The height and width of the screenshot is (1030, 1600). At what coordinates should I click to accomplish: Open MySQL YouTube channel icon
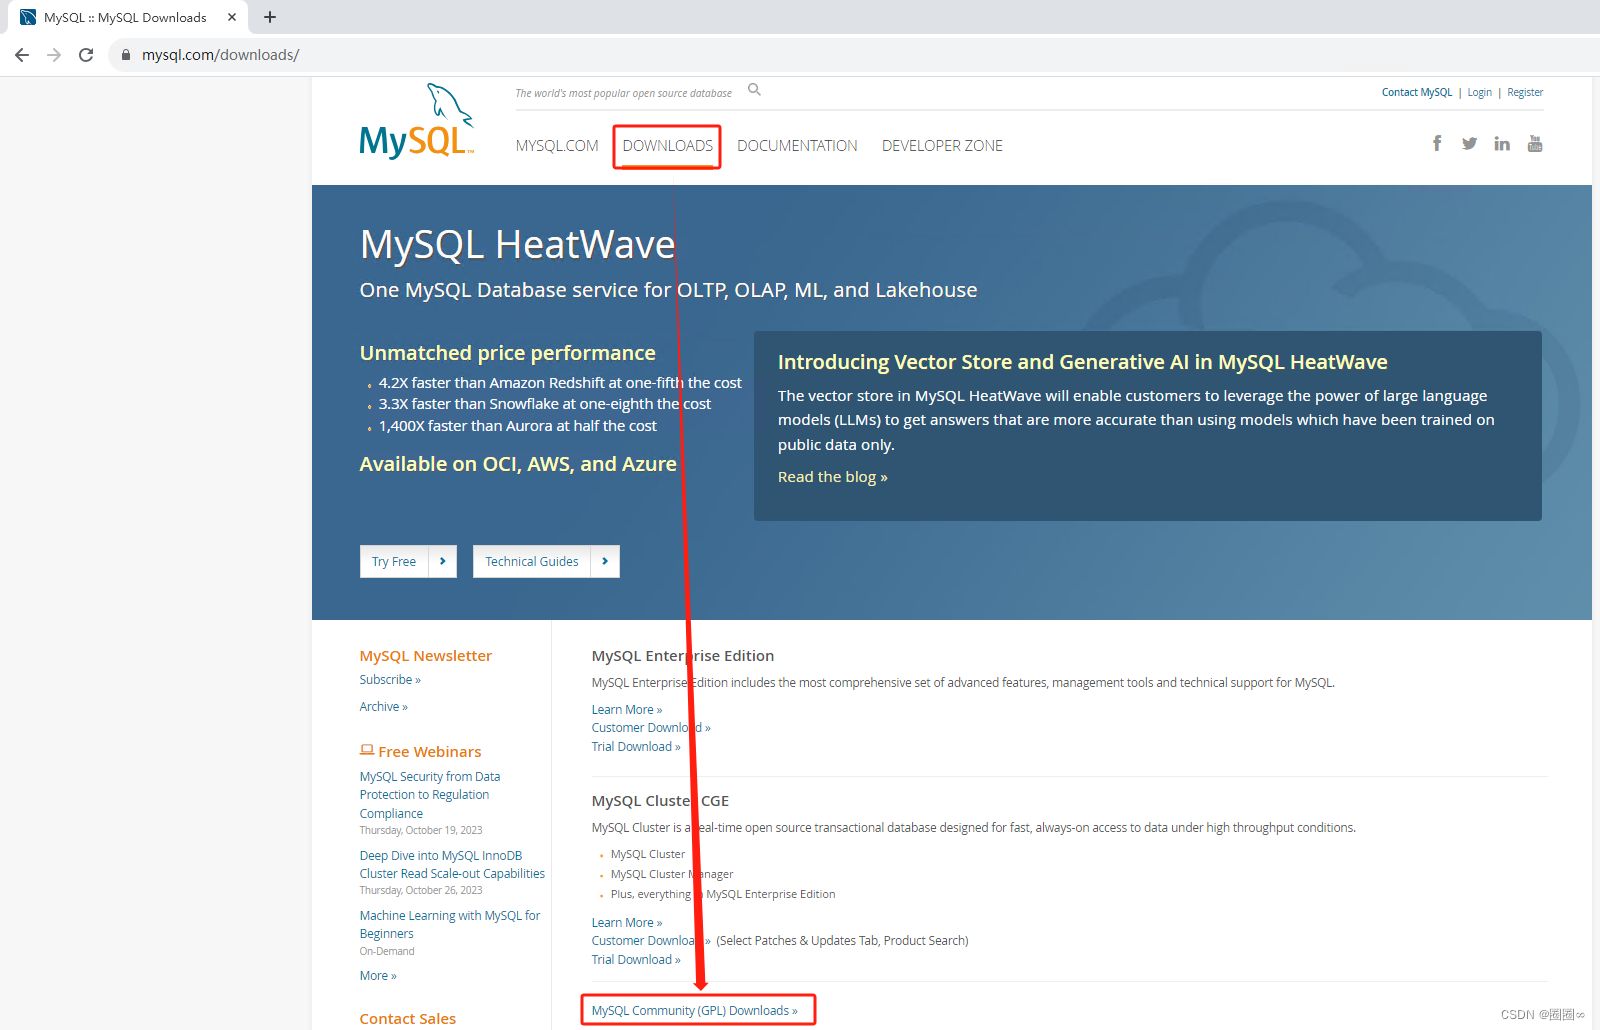coord(1535,144)
